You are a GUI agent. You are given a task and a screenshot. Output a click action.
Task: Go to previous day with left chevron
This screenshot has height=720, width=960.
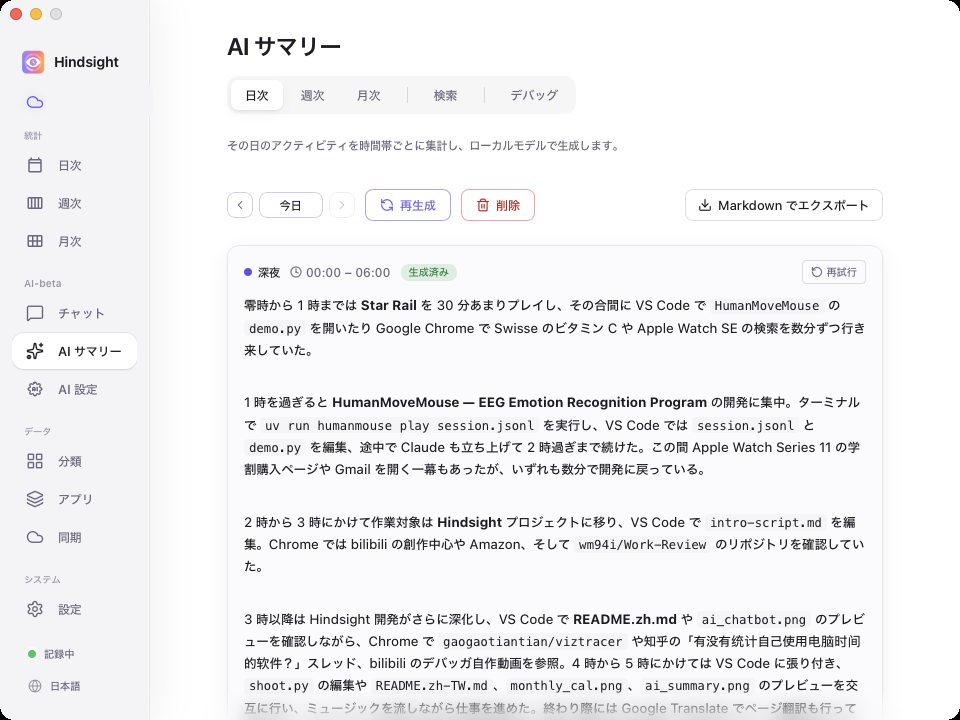click(x=240, y=205)
